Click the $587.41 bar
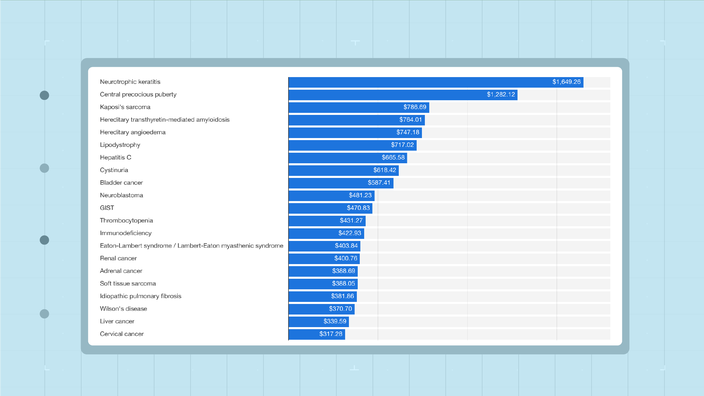The width and height of the screenshot is (704, 396). coord(341,183)
